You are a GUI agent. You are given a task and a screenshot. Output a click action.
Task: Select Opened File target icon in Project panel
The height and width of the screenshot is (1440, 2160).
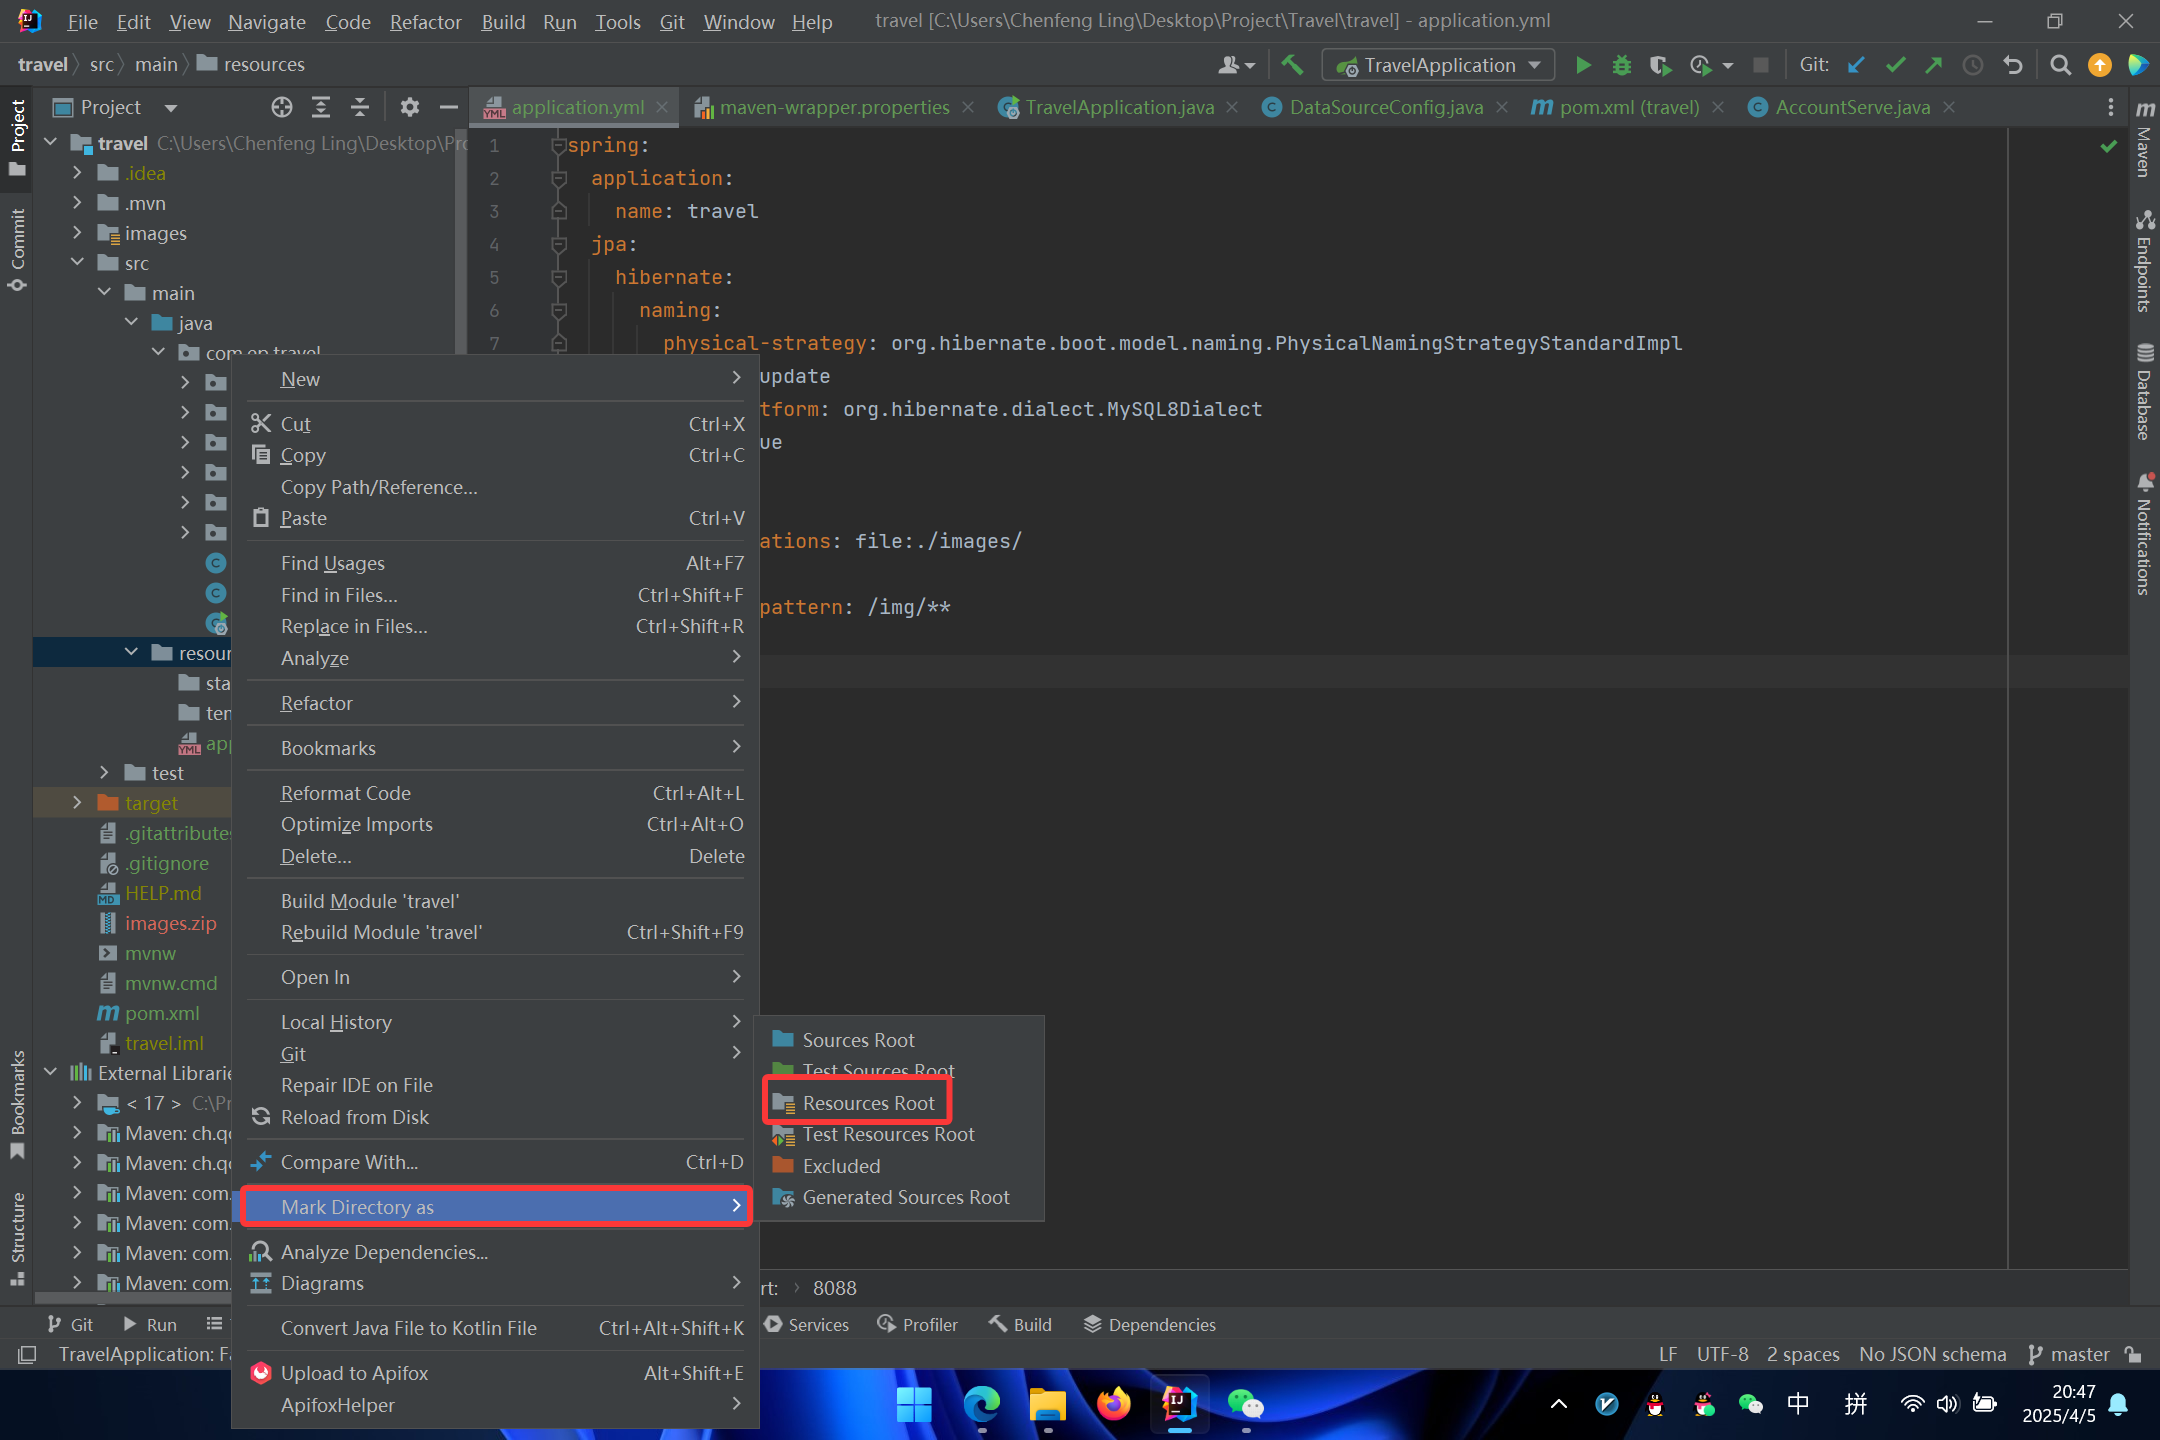tap(282, 107)
